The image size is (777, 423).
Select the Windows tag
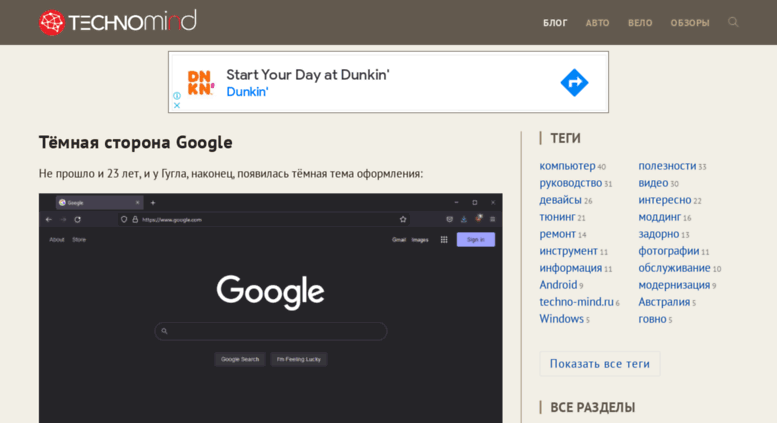point(561,318)
